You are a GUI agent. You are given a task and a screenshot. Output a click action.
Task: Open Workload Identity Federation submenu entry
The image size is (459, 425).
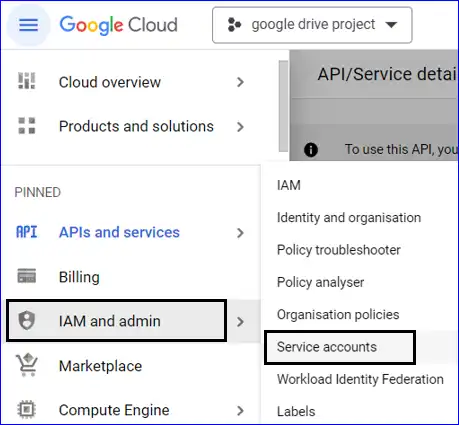(x=360, y=379)
